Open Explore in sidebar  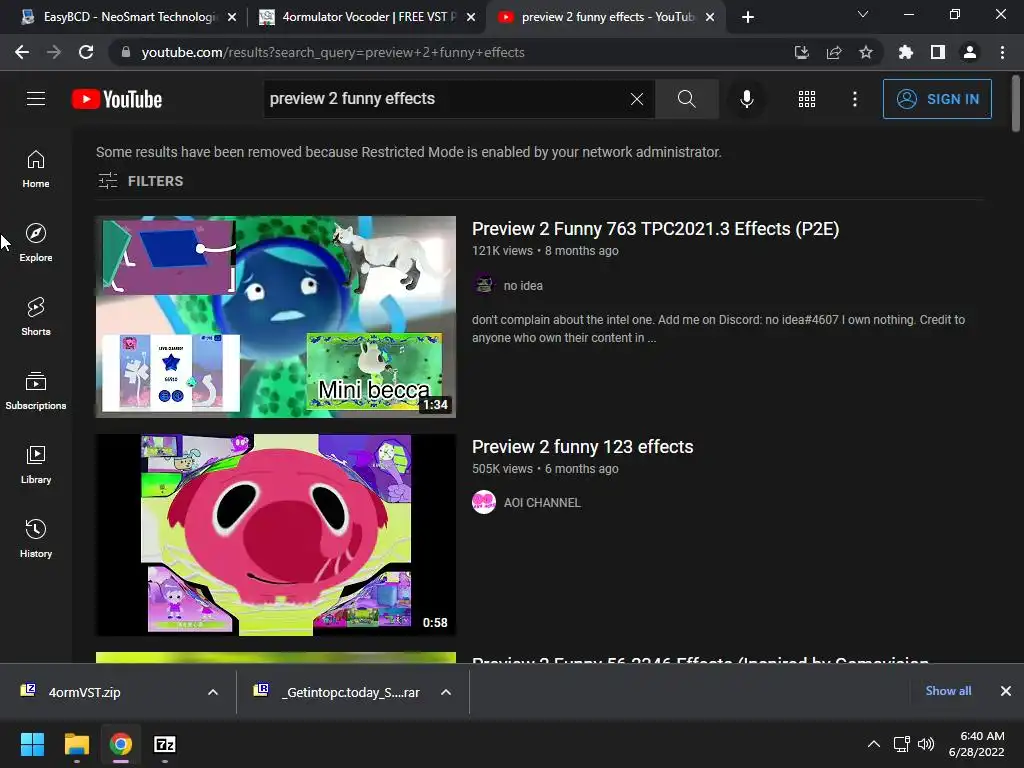point(36,243)
